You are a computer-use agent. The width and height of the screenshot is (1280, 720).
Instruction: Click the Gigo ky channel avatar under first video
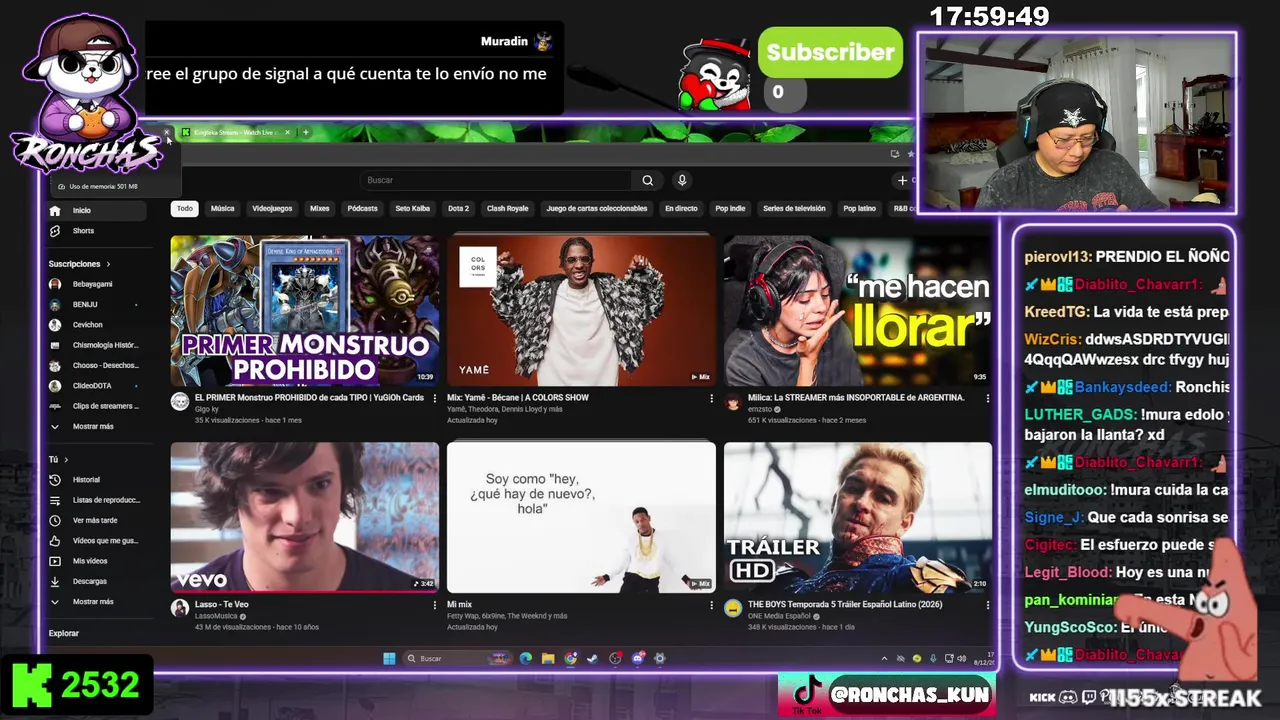(180, 402)
